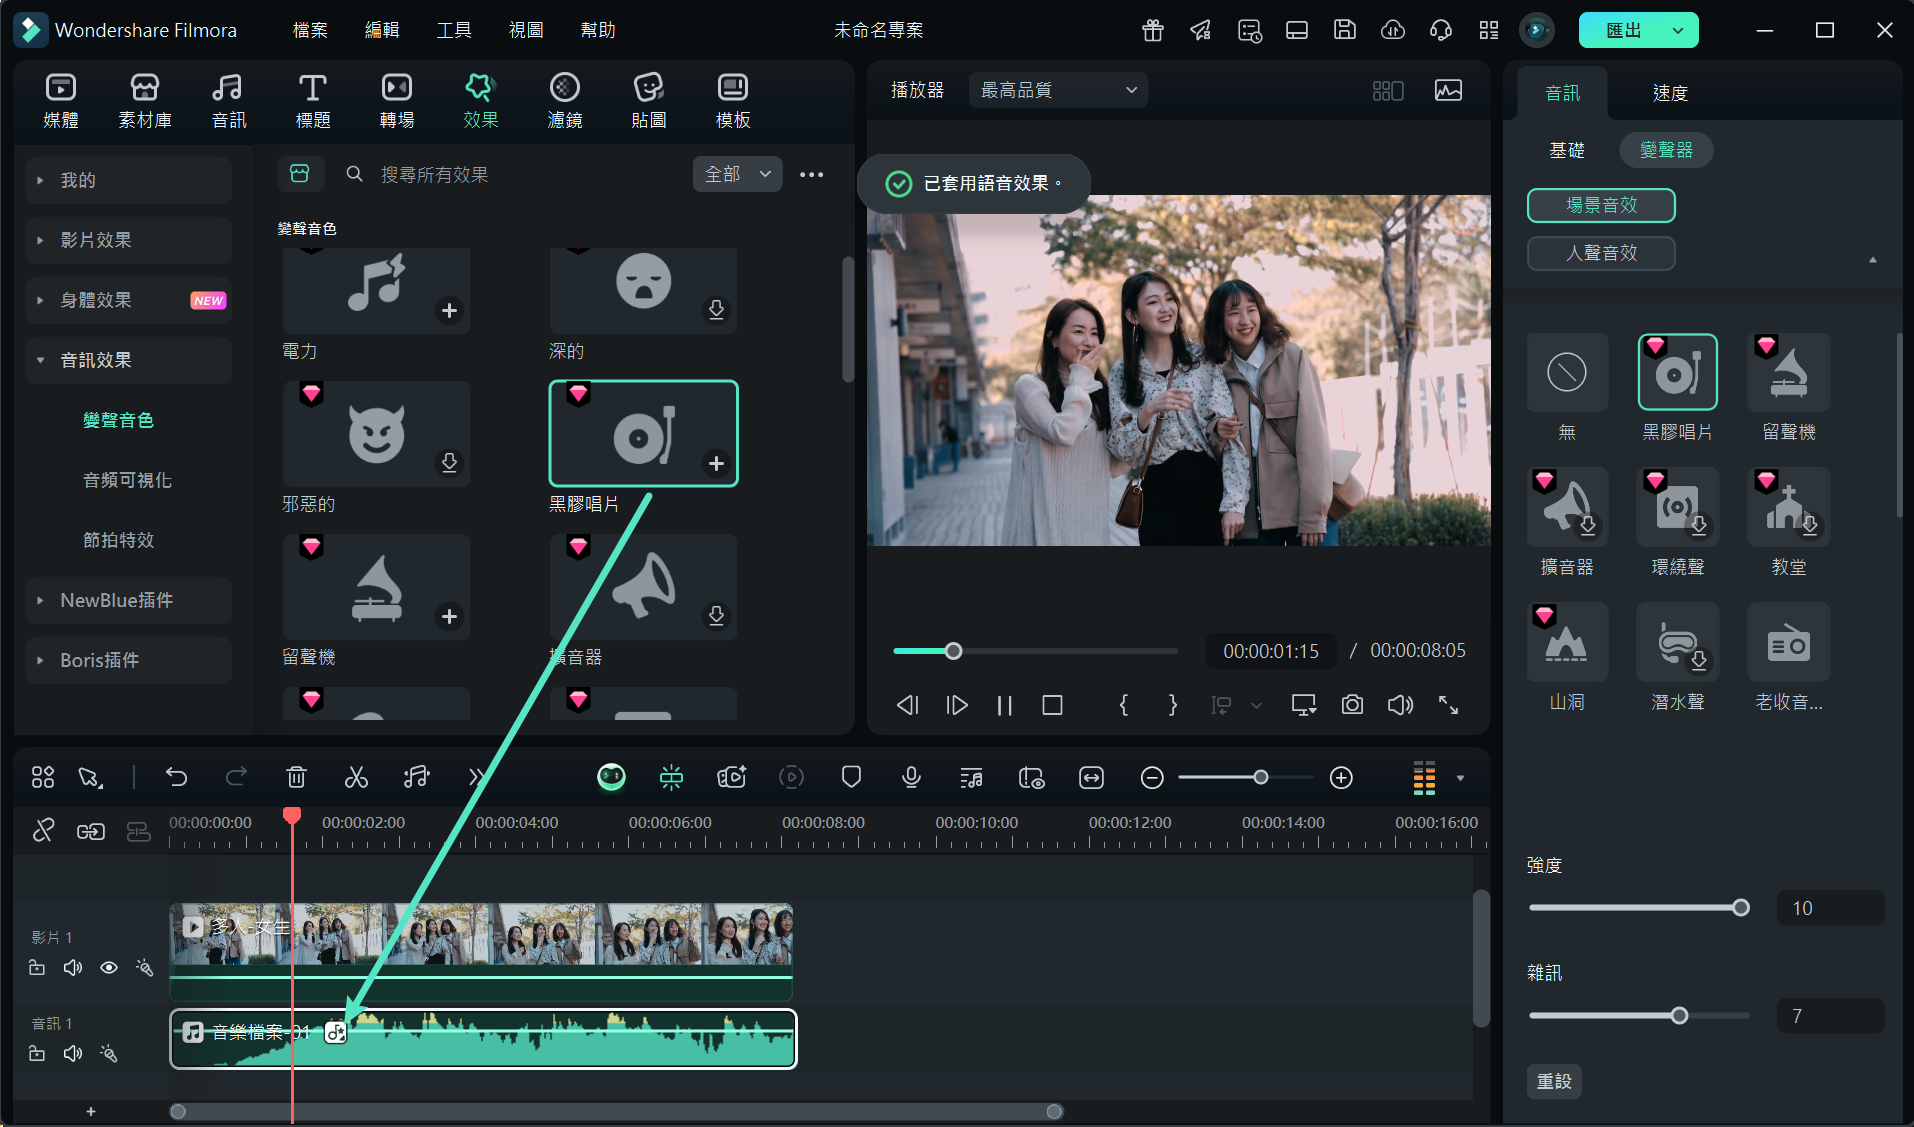
Task: Select the scissors split tool
Action: coord(356,777)
